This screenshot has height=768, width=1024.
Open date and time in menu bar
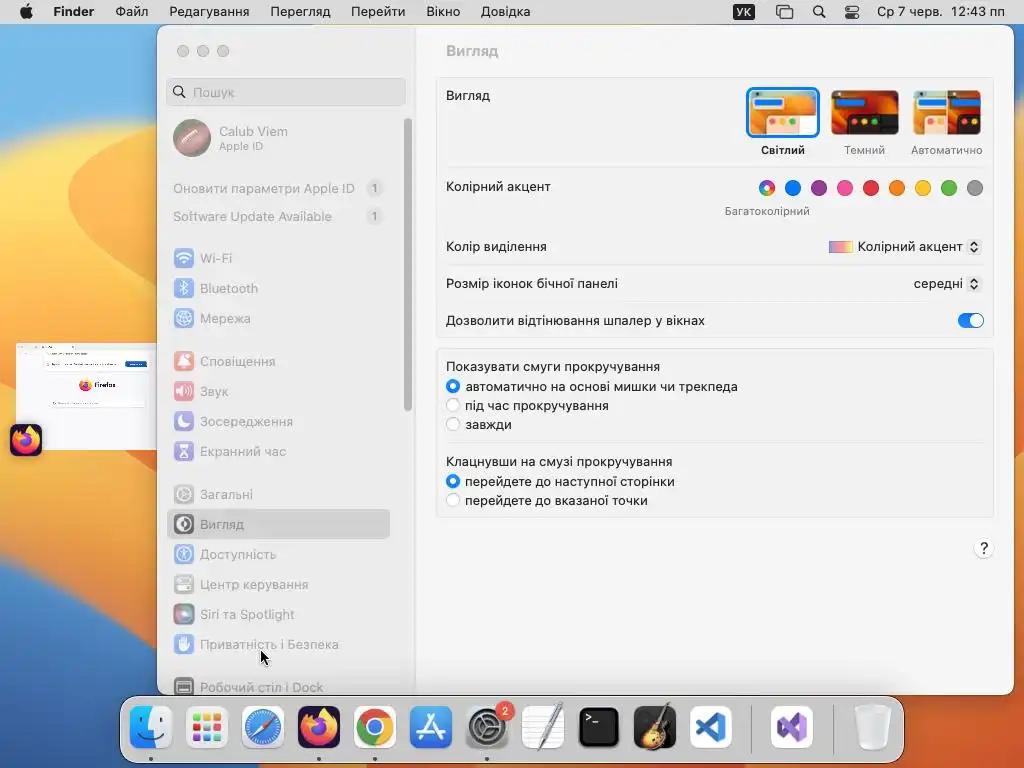tap(940, 12)
